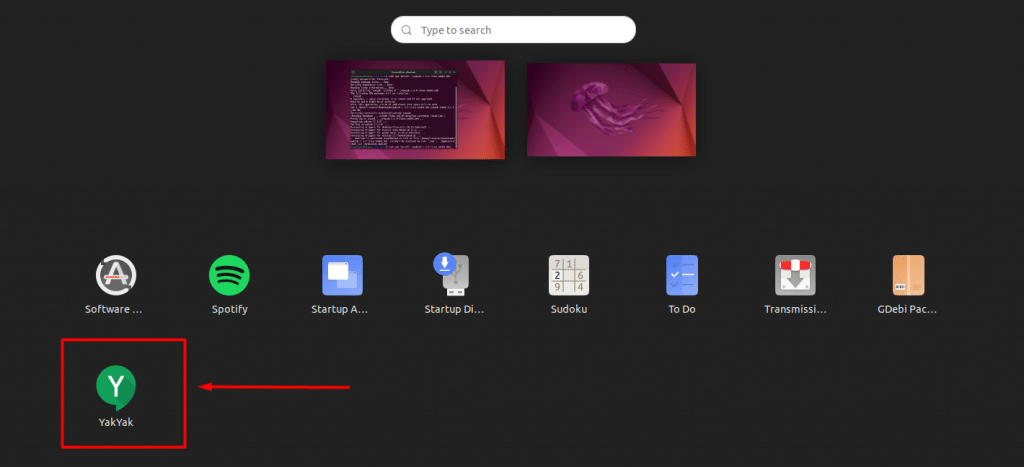Click the search magnifier icon
Screen dimensions: 1024x467
[x=407, y=30]
